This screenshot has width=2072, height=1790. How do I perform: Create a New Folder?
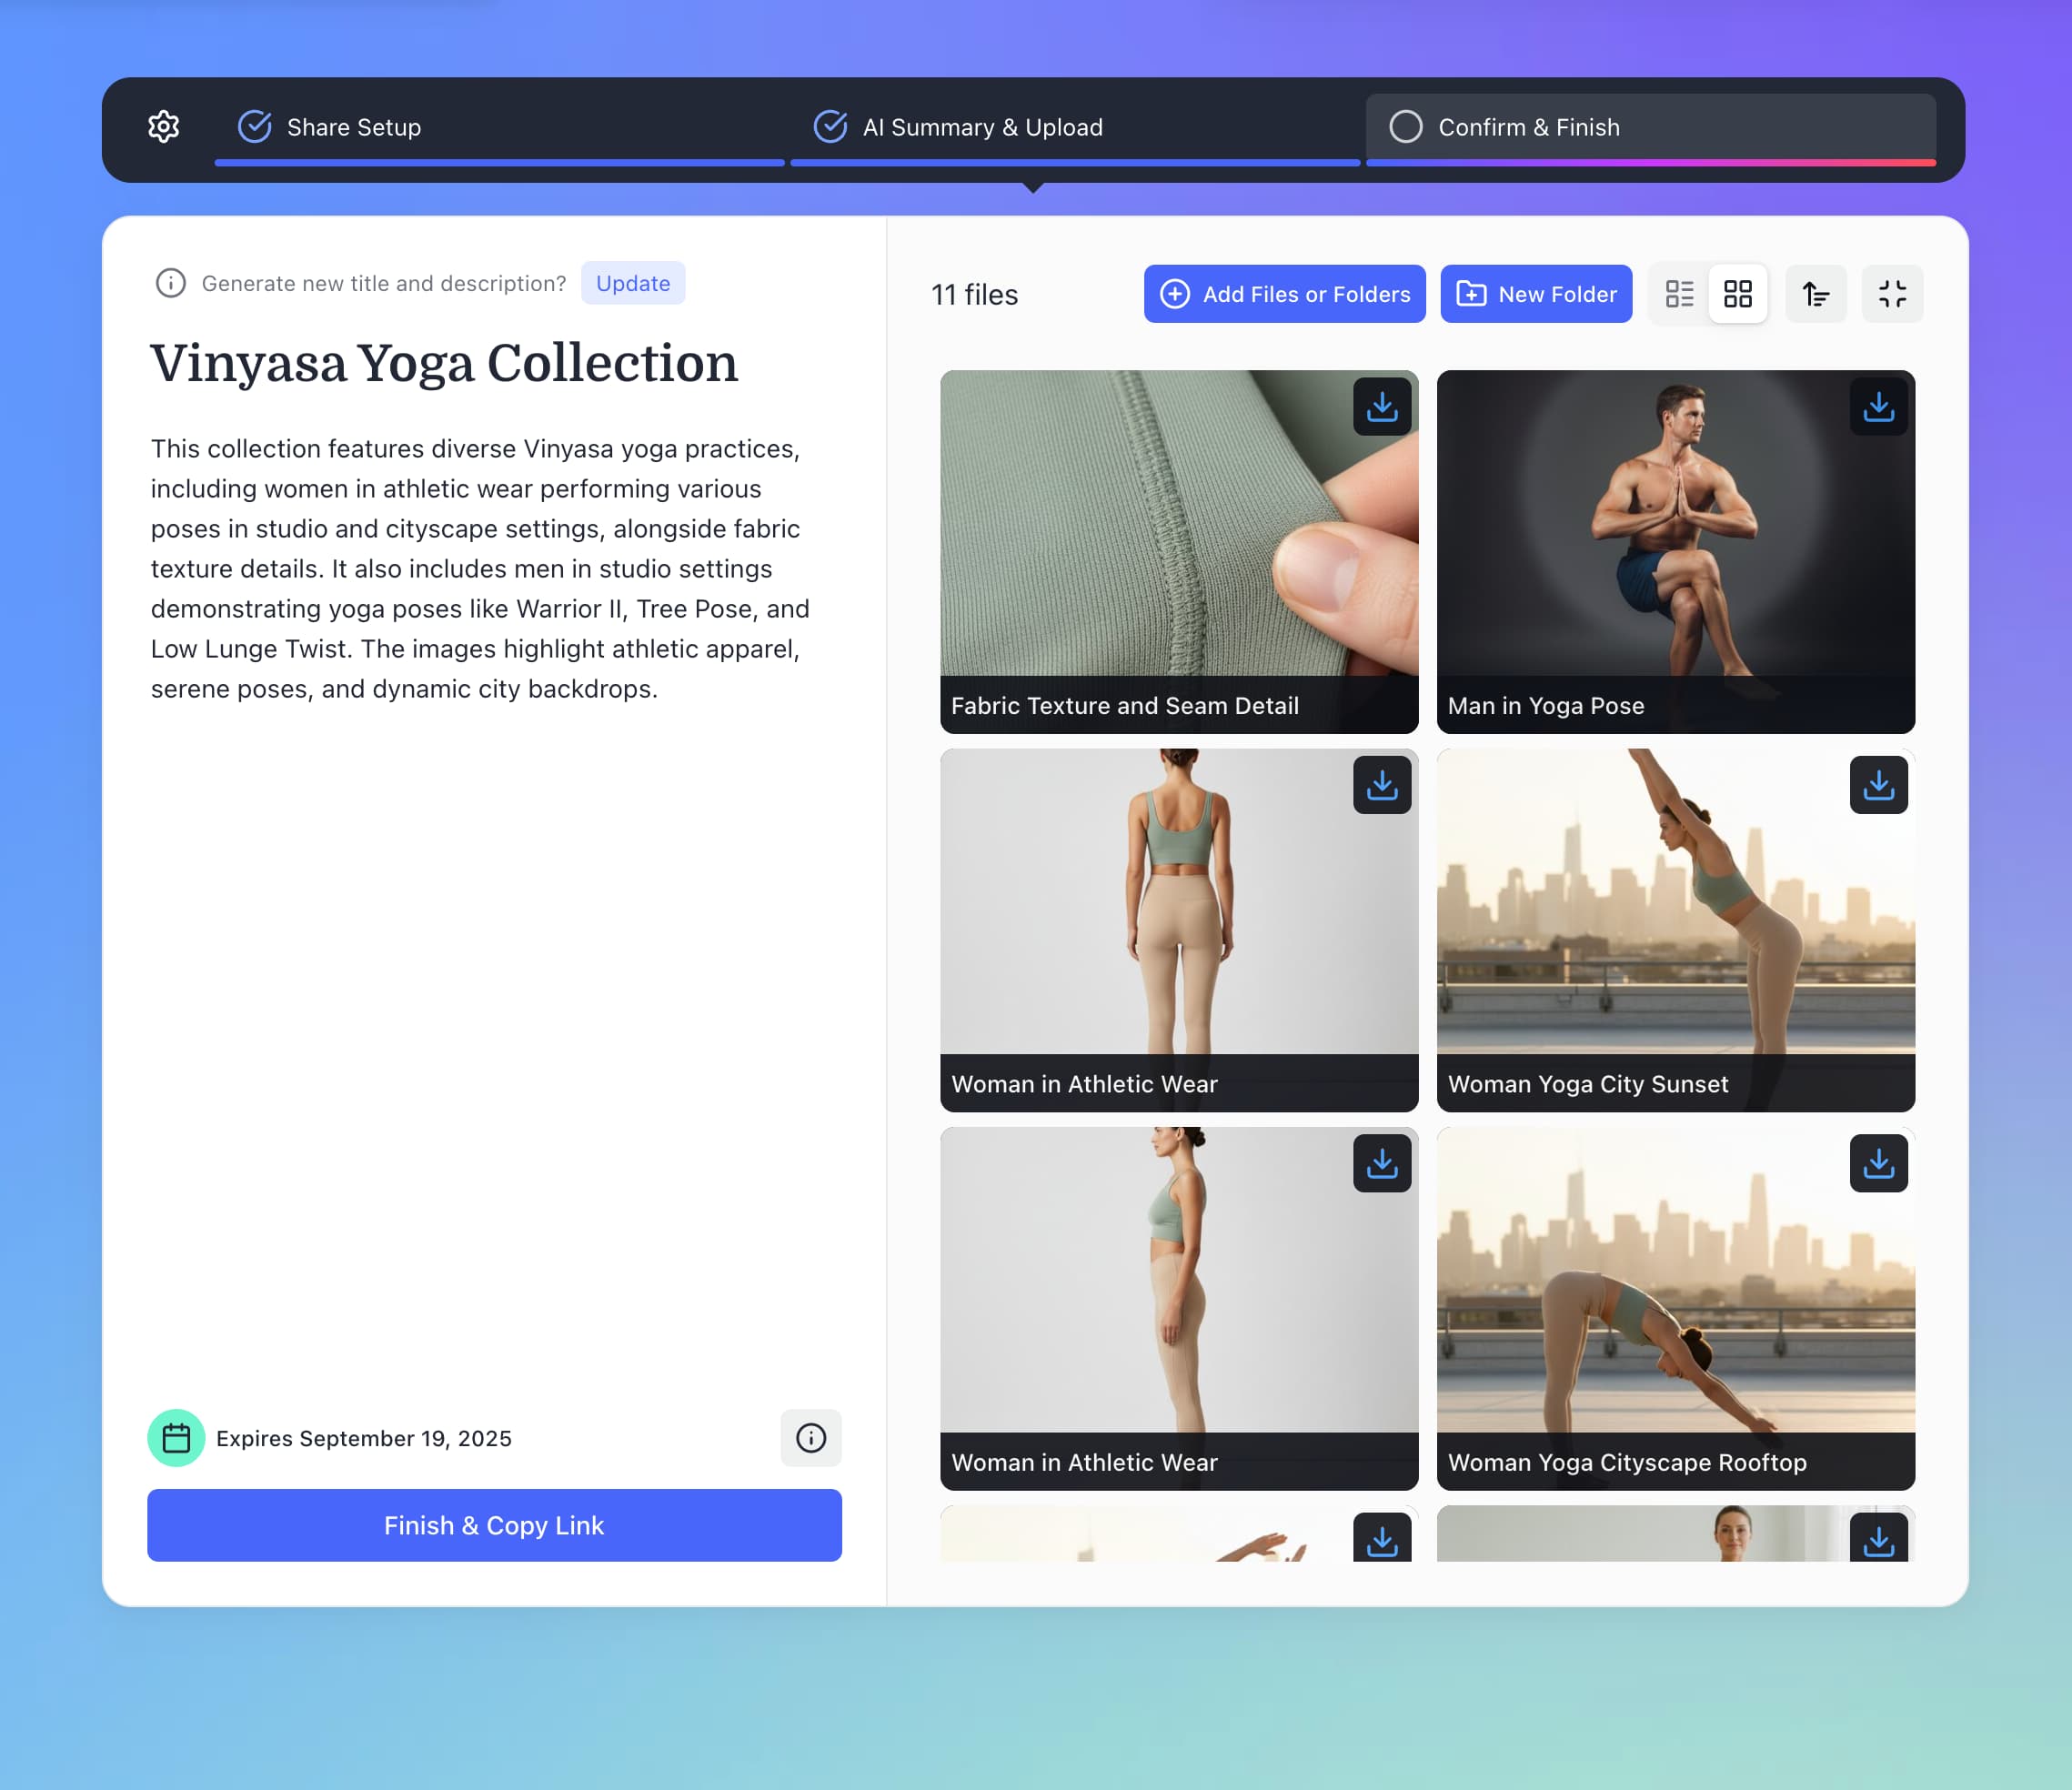(1537, 294)
